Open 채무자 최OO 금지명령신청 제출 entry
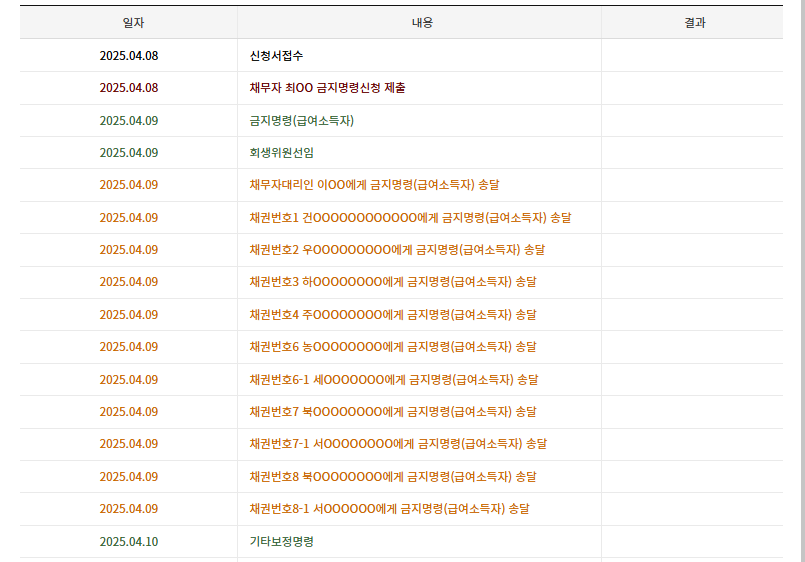The width and height of the screenshot is (805, 562). [x=327, y=88]
